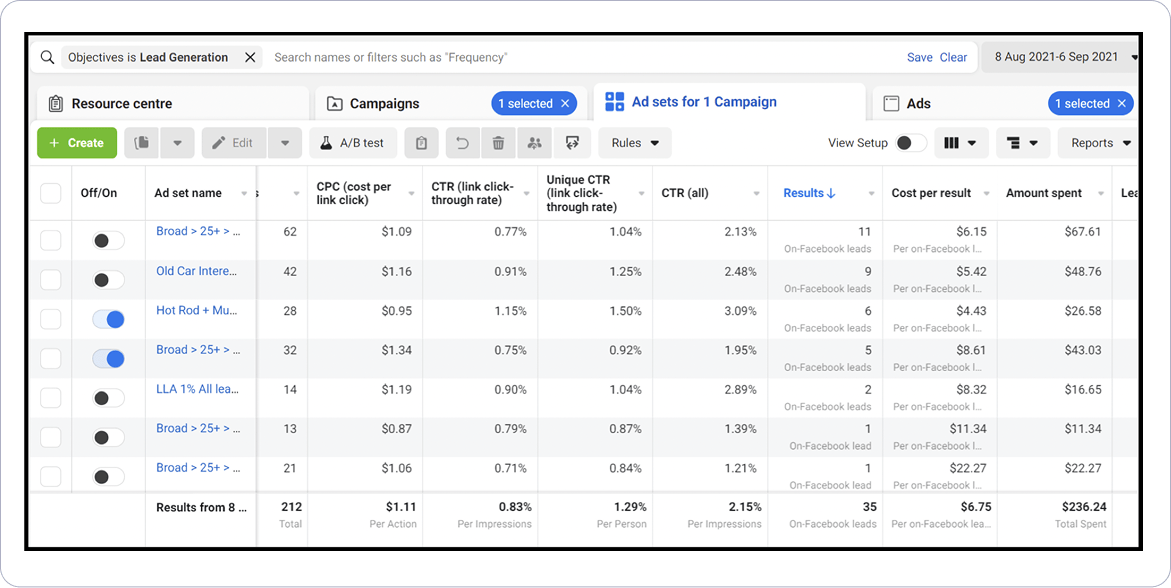
Task: Click the undo arrow icon
Action: point(462,143)
